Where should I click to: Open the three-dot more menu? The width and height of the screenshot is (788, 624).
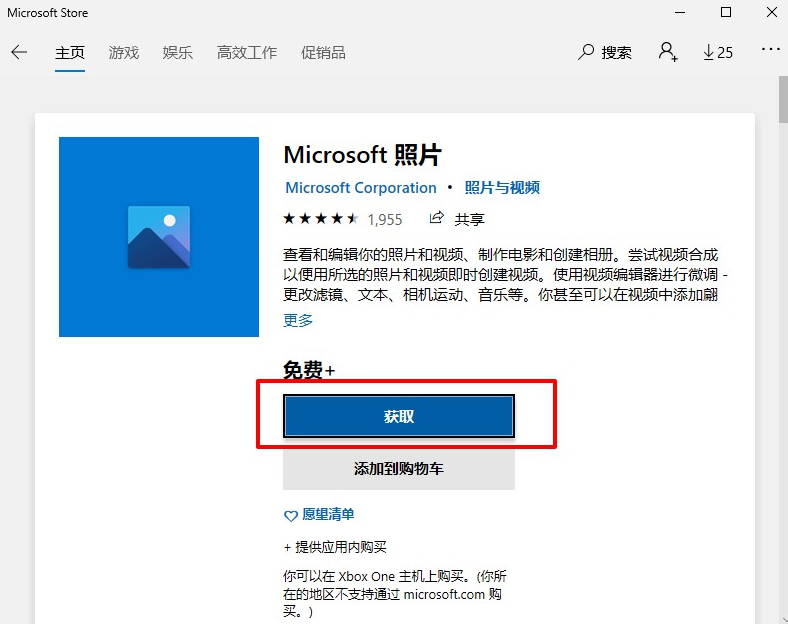(x=770, y=49)
